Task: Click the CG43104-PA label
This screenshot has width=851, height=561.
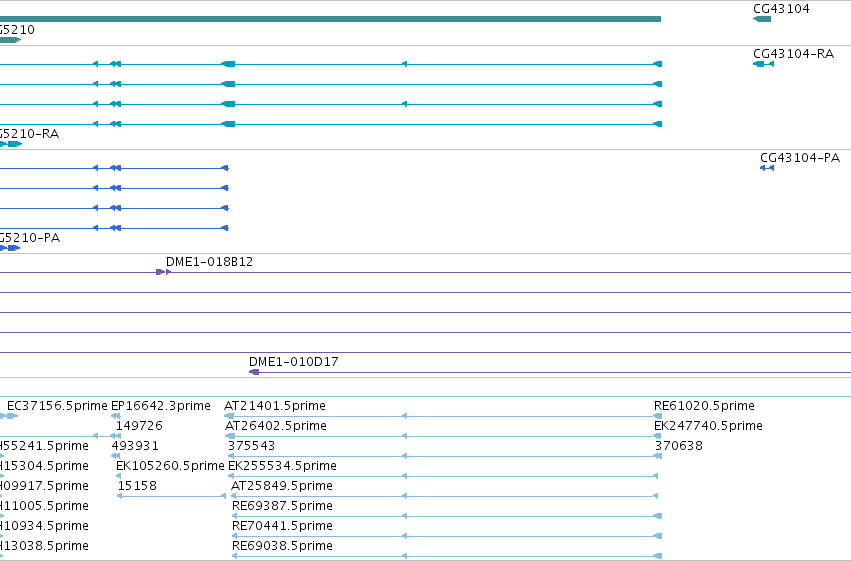Action: click(800, 158)
